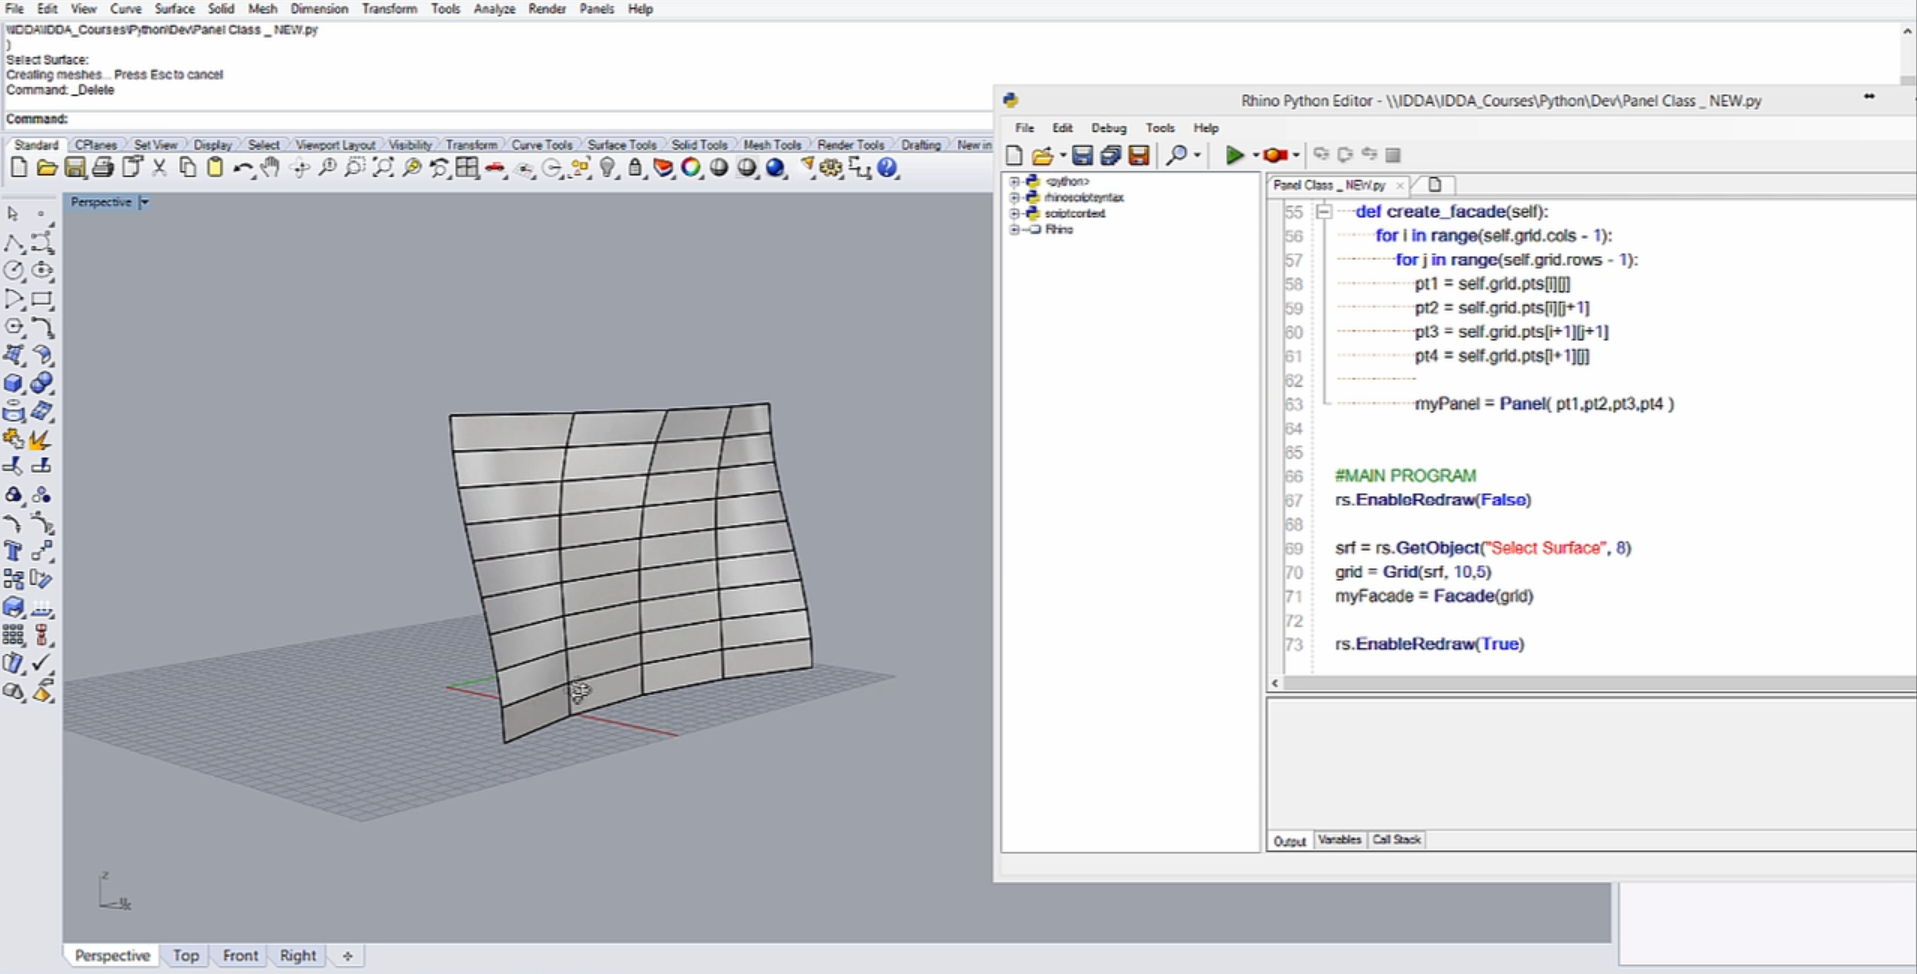Open the Perspective viewport dropdown arrow
This screenshot has height=974, width=1917.
[x=145, y=202]
